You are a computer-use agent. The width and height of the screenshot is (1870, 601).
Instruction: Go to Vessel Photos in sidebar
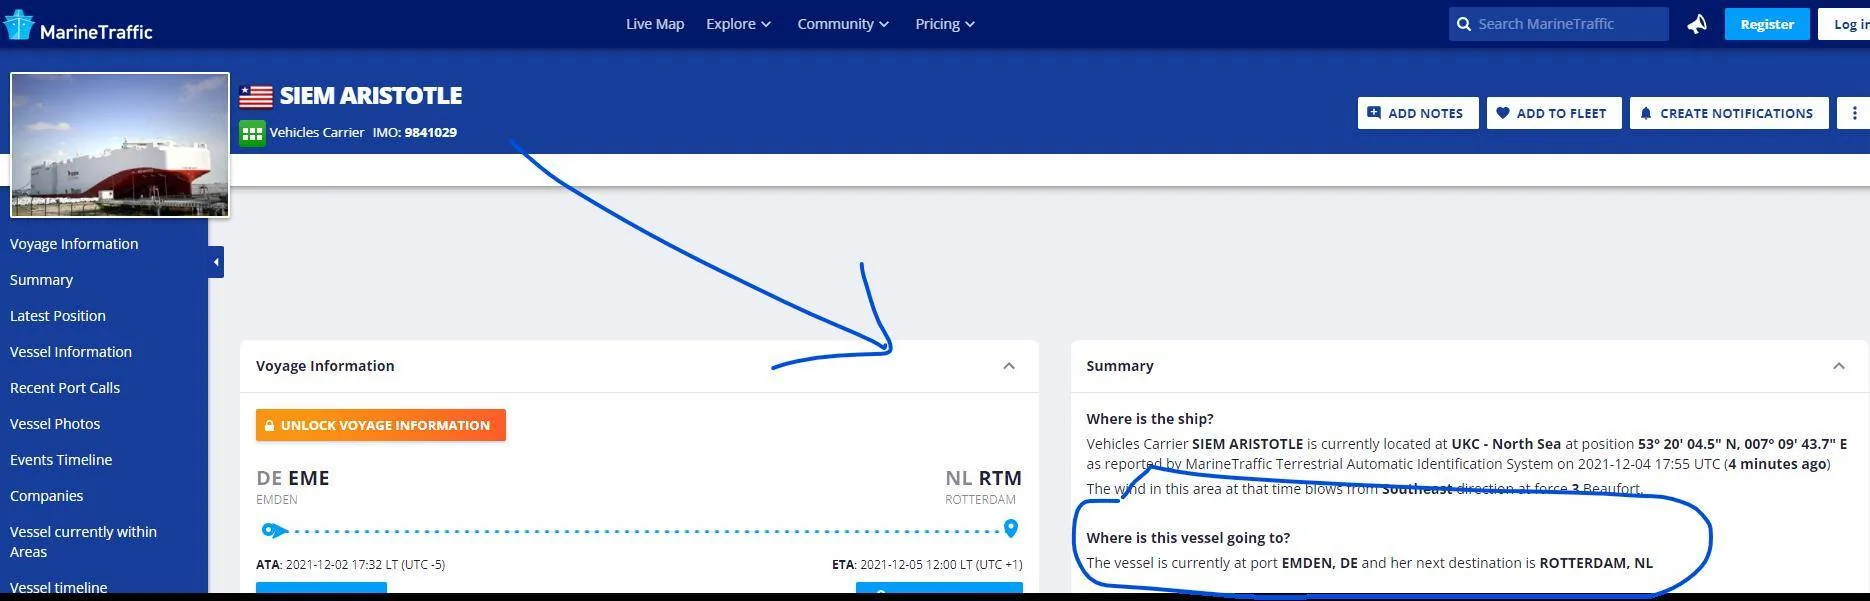coord(55,424)
